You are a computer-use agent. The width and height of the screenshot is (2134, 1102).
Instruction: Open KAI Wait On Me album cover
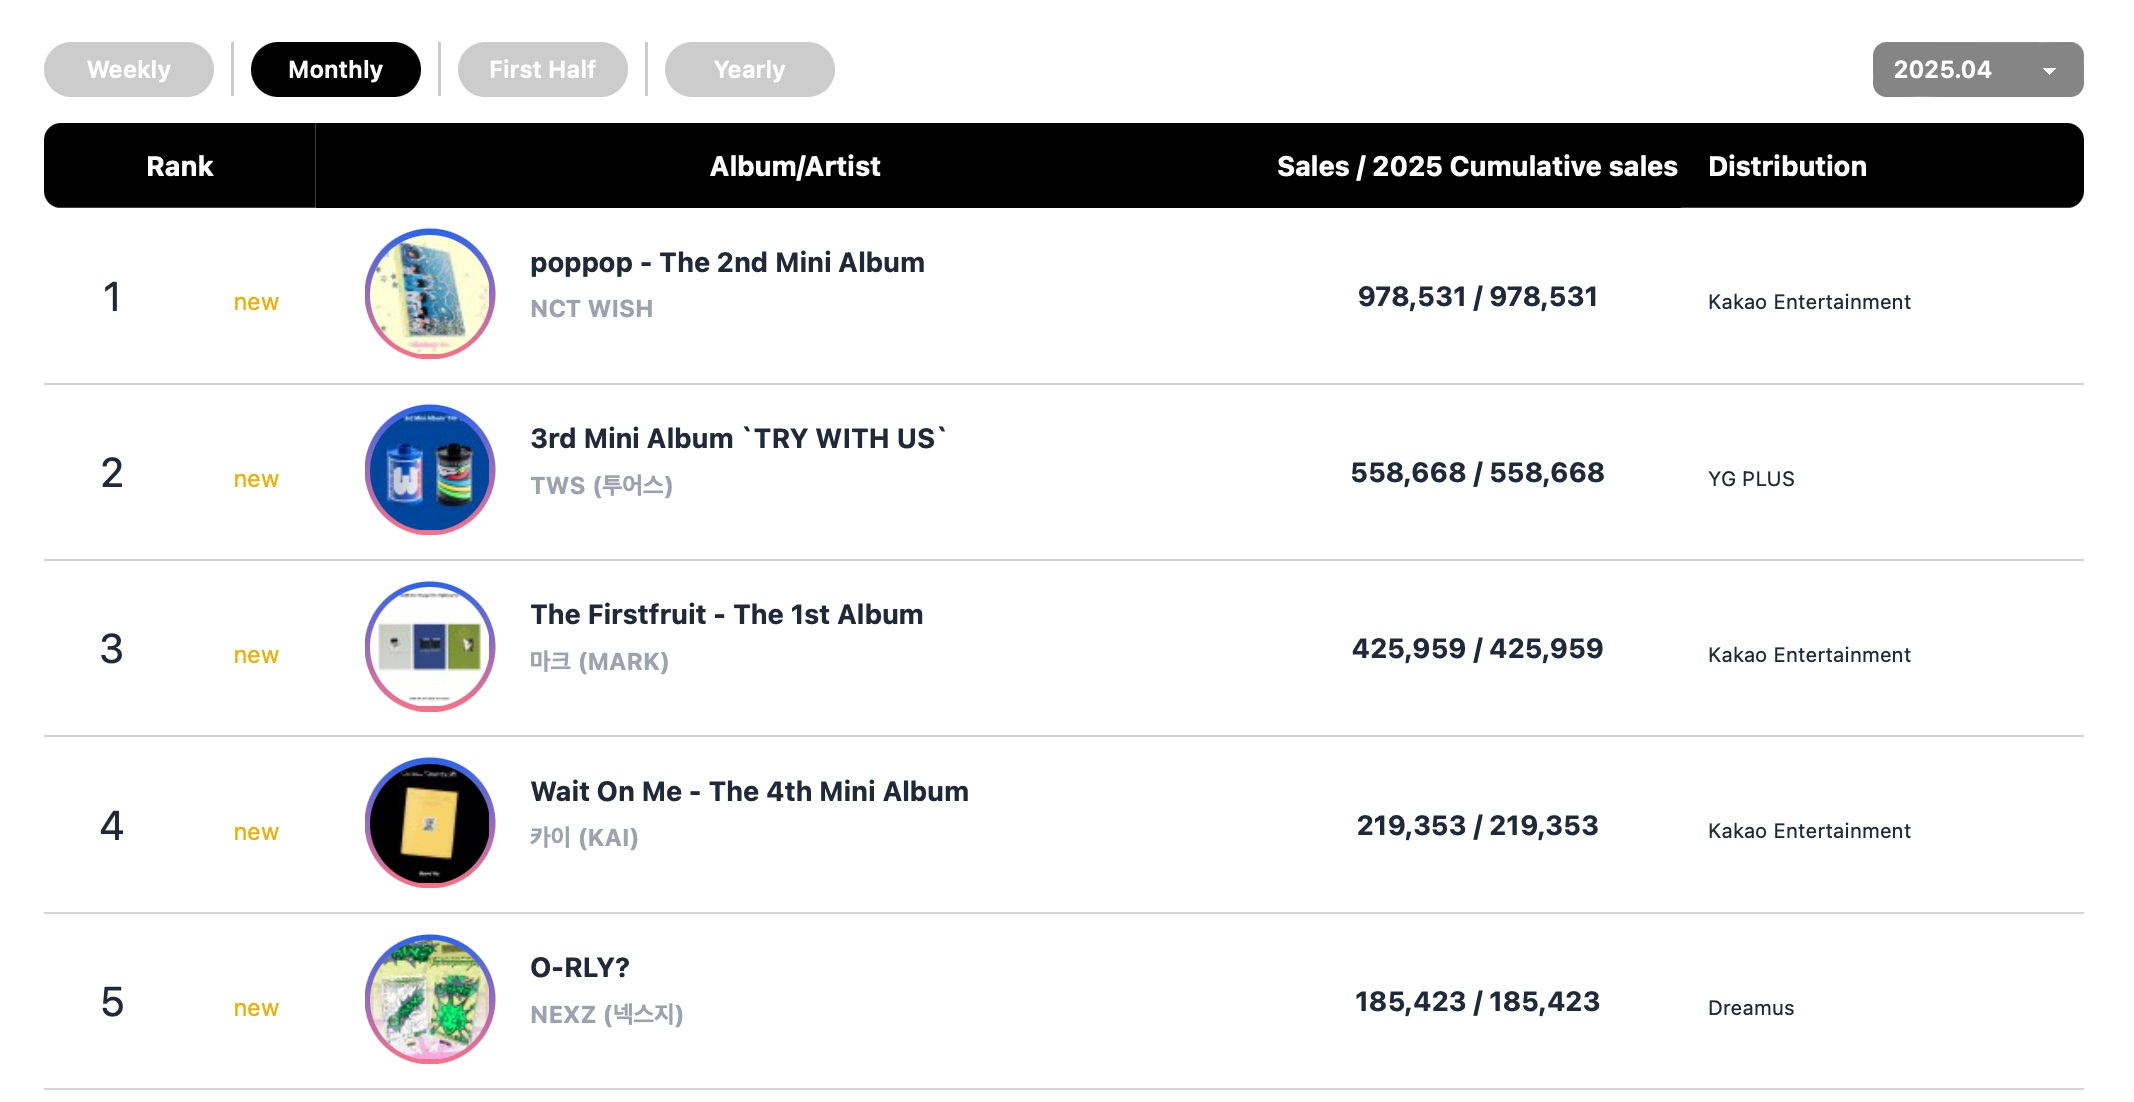point(430,823)
